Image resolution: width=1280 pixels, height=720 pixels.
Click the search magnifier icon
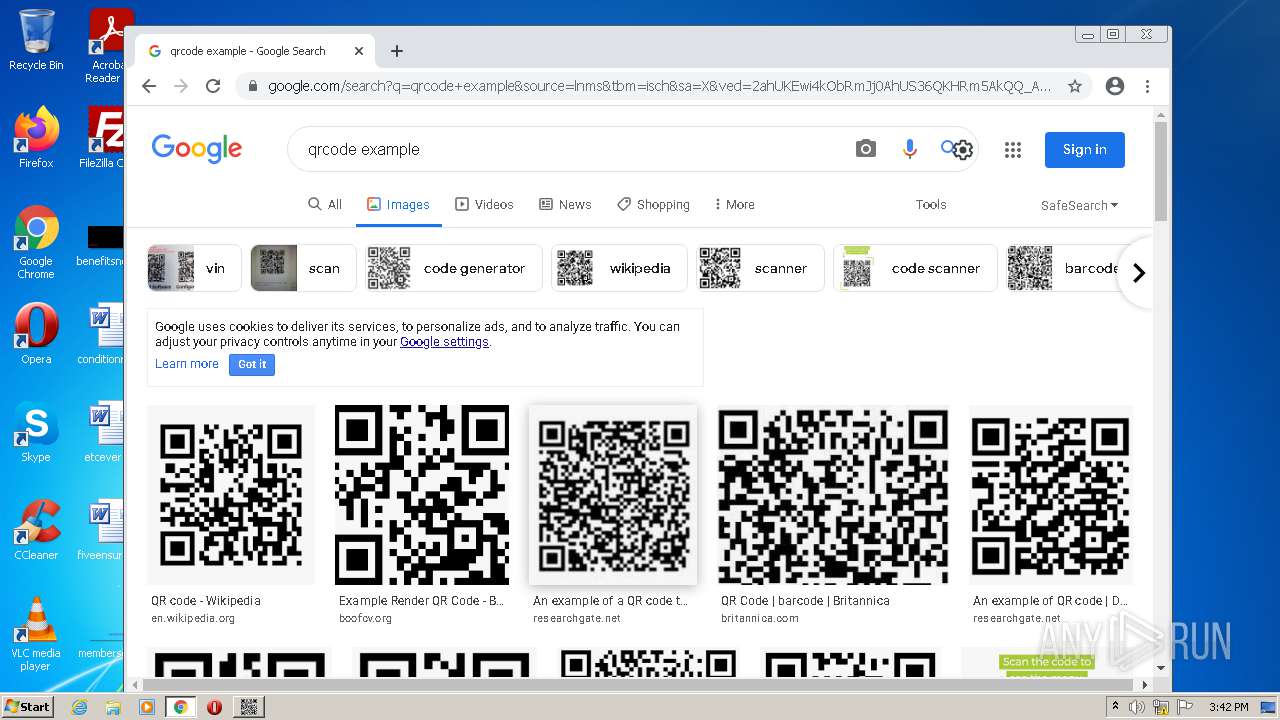click(948, 148)
